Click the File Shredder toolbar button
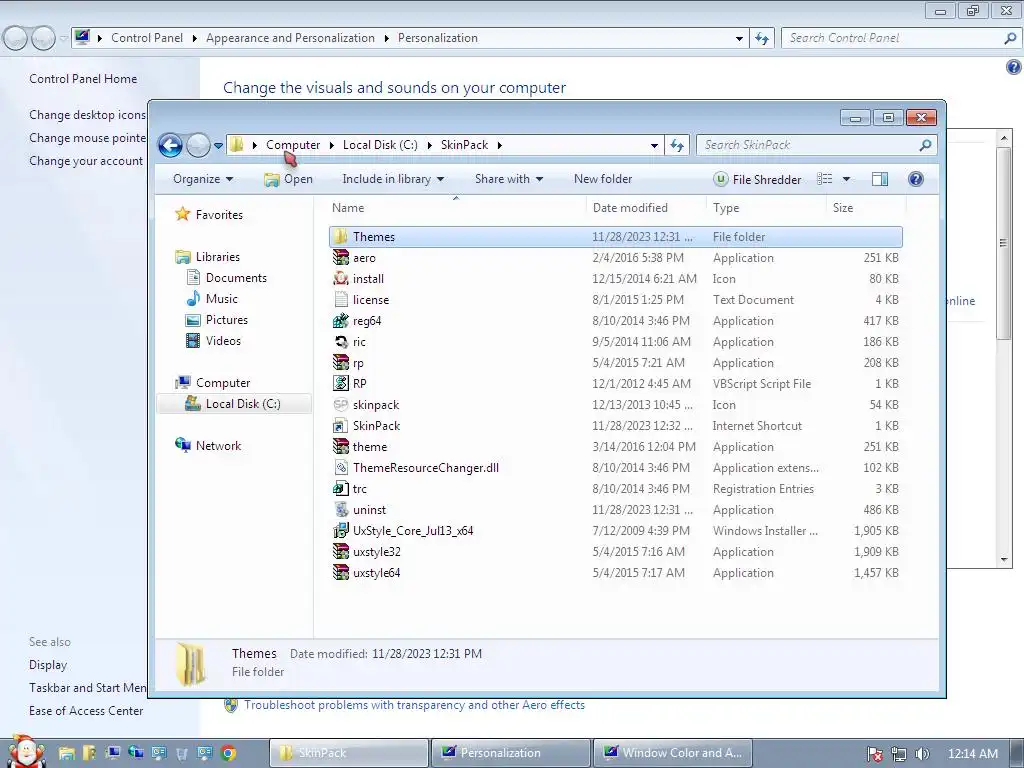Image resolution: width=1024 pixels, height=768 pixels. coord(758,179)
